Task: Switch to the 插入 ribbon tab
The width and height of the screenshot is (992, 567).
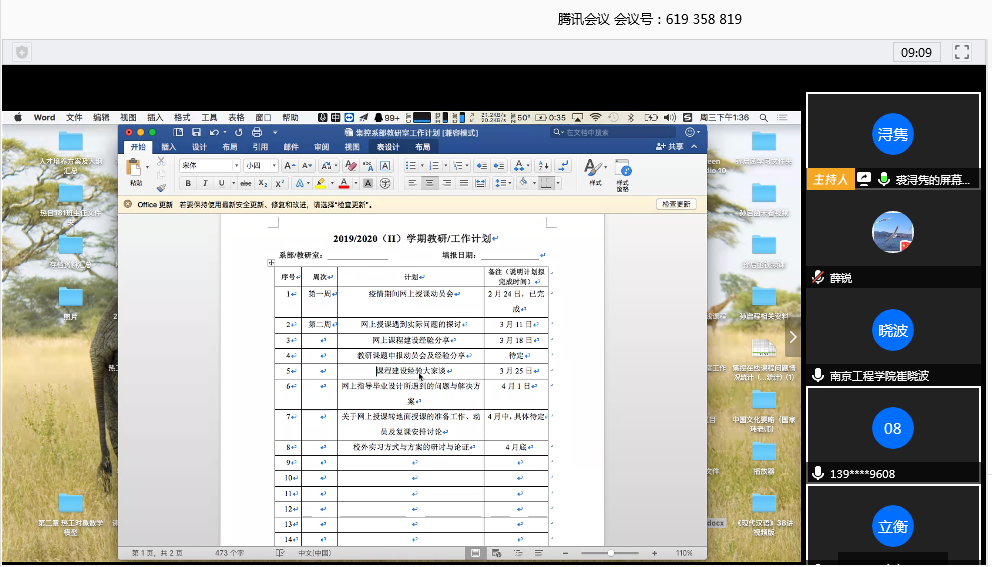Action: [169, 147]
